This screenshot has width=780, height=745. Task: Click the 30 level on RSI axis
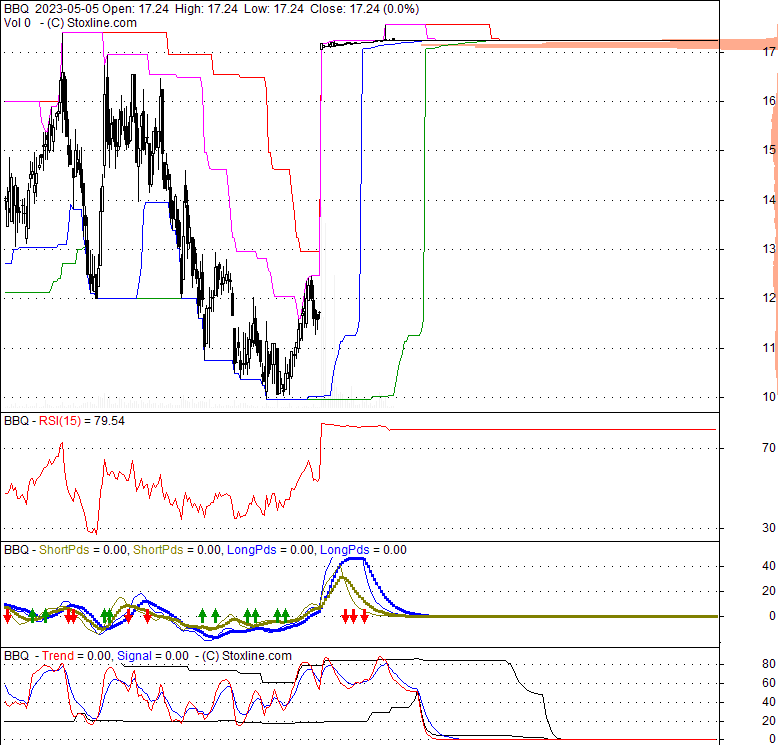click(769, 528)
